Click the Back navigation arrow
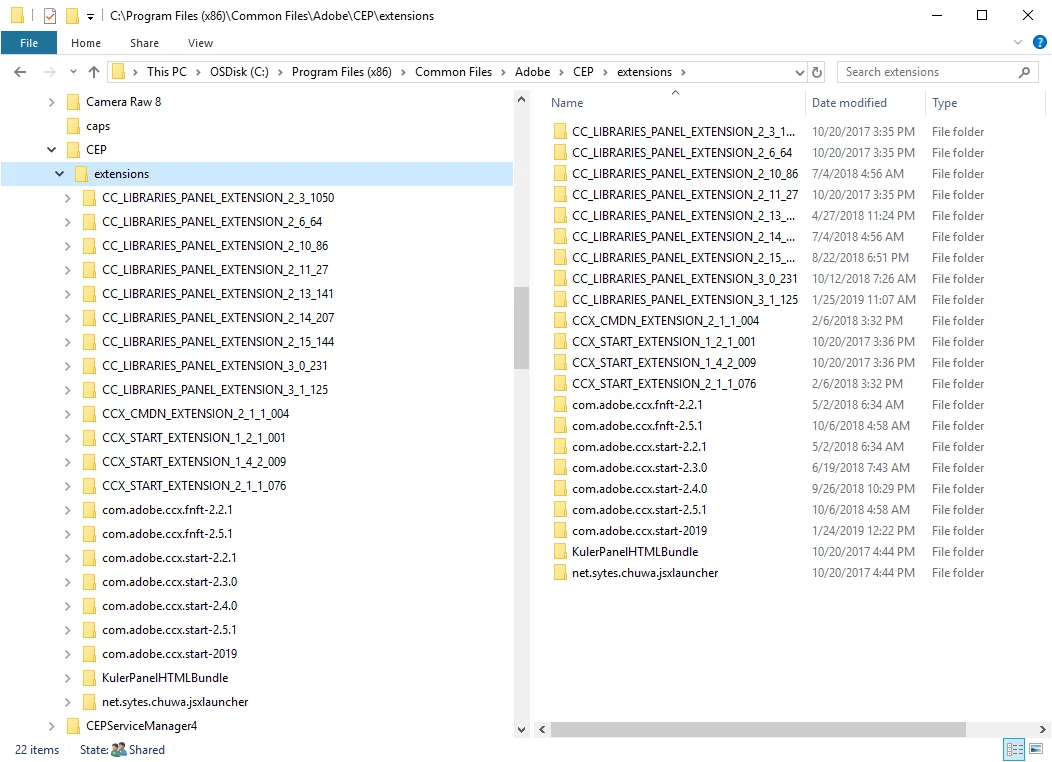 pos(20,72)
